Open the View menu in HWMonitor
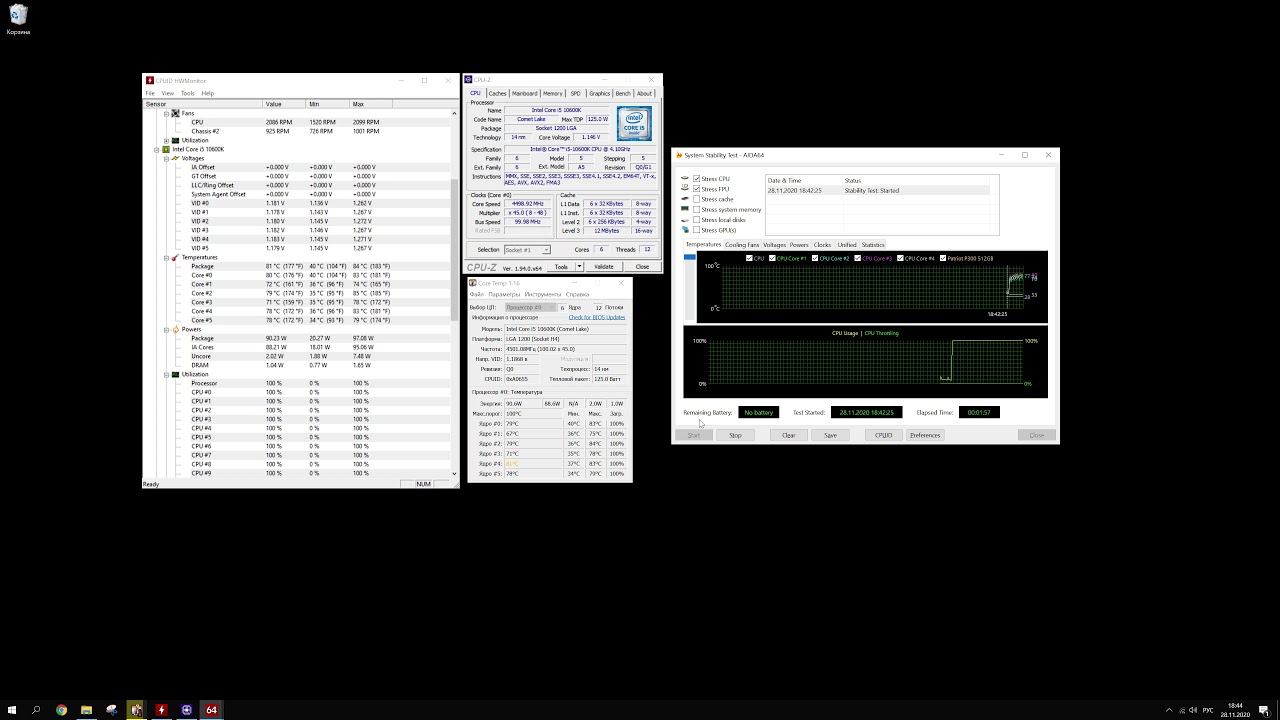 coord(168,93)
